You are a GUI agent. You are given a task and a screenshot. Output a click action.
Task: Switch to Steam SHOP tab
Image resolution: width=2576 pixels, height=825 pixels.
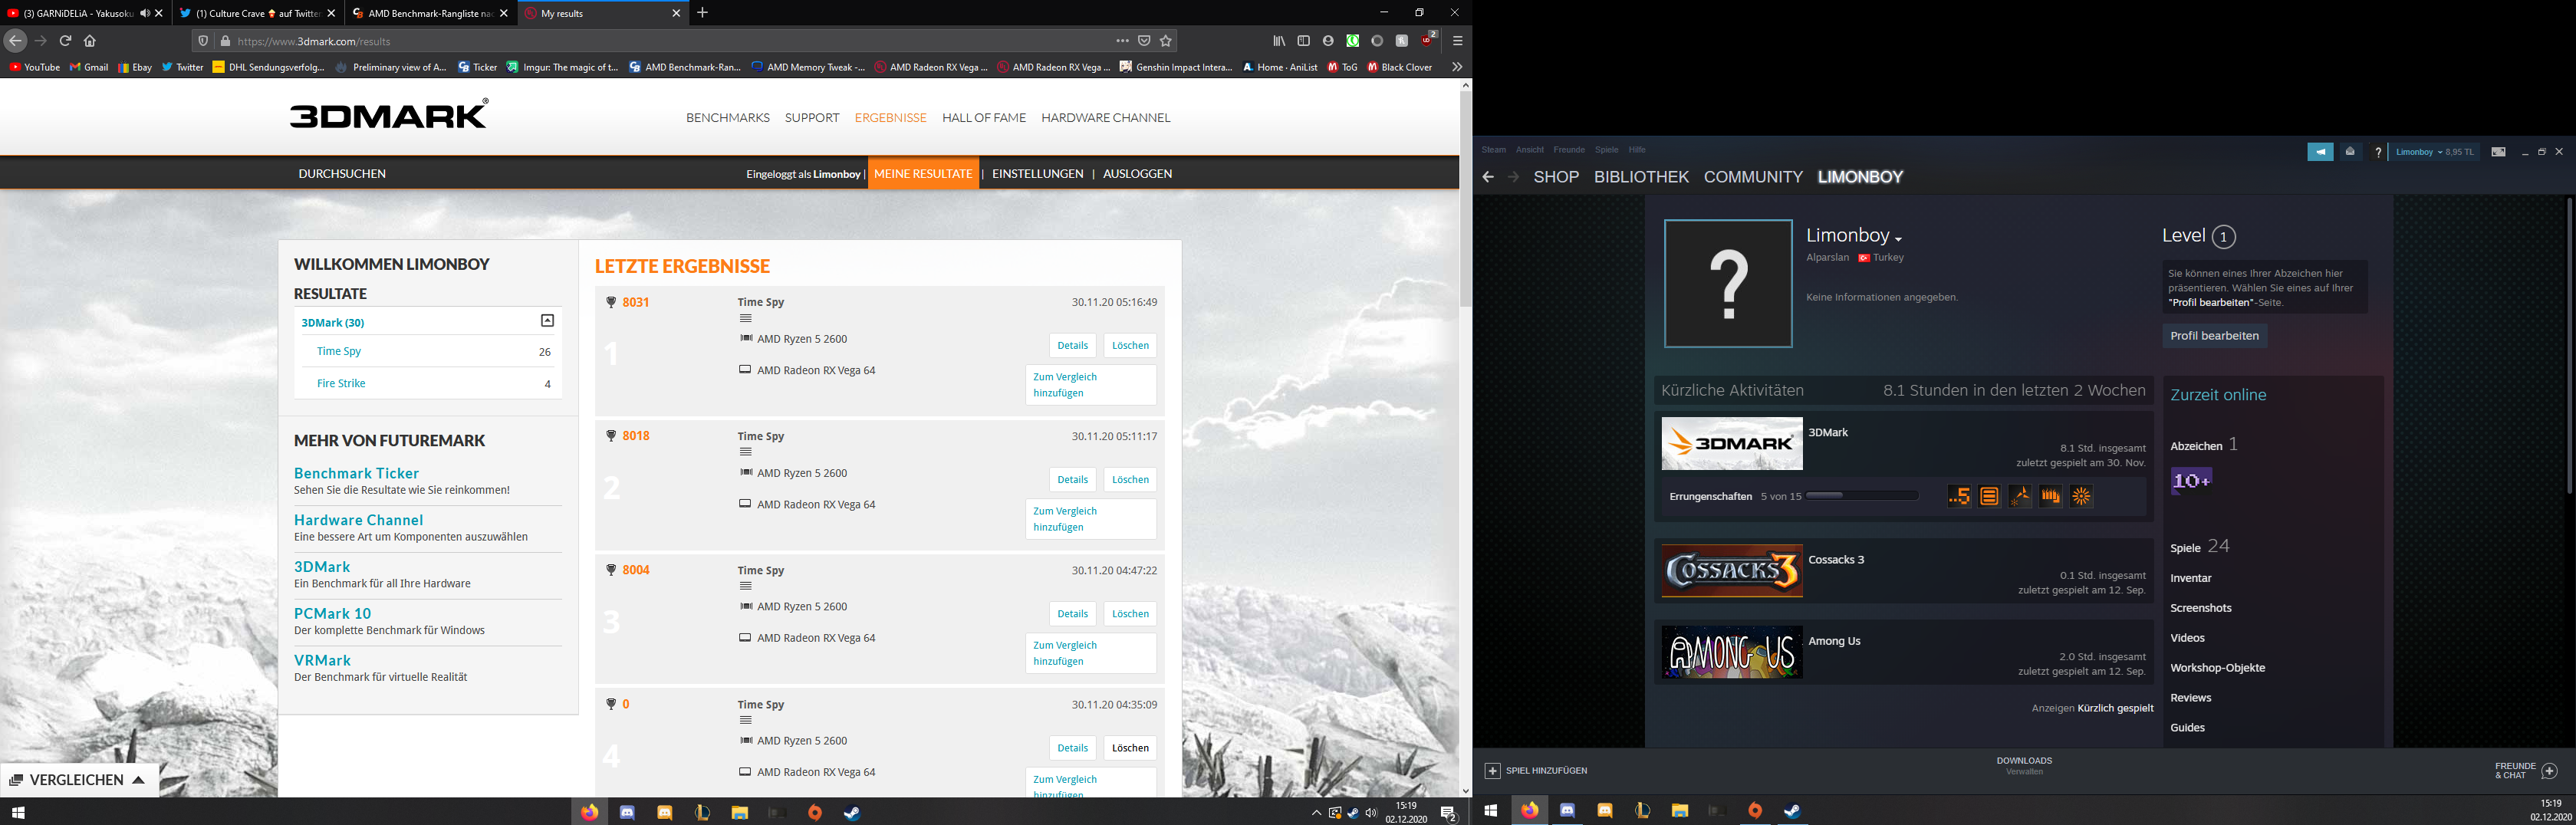(x=1556, y=177)
